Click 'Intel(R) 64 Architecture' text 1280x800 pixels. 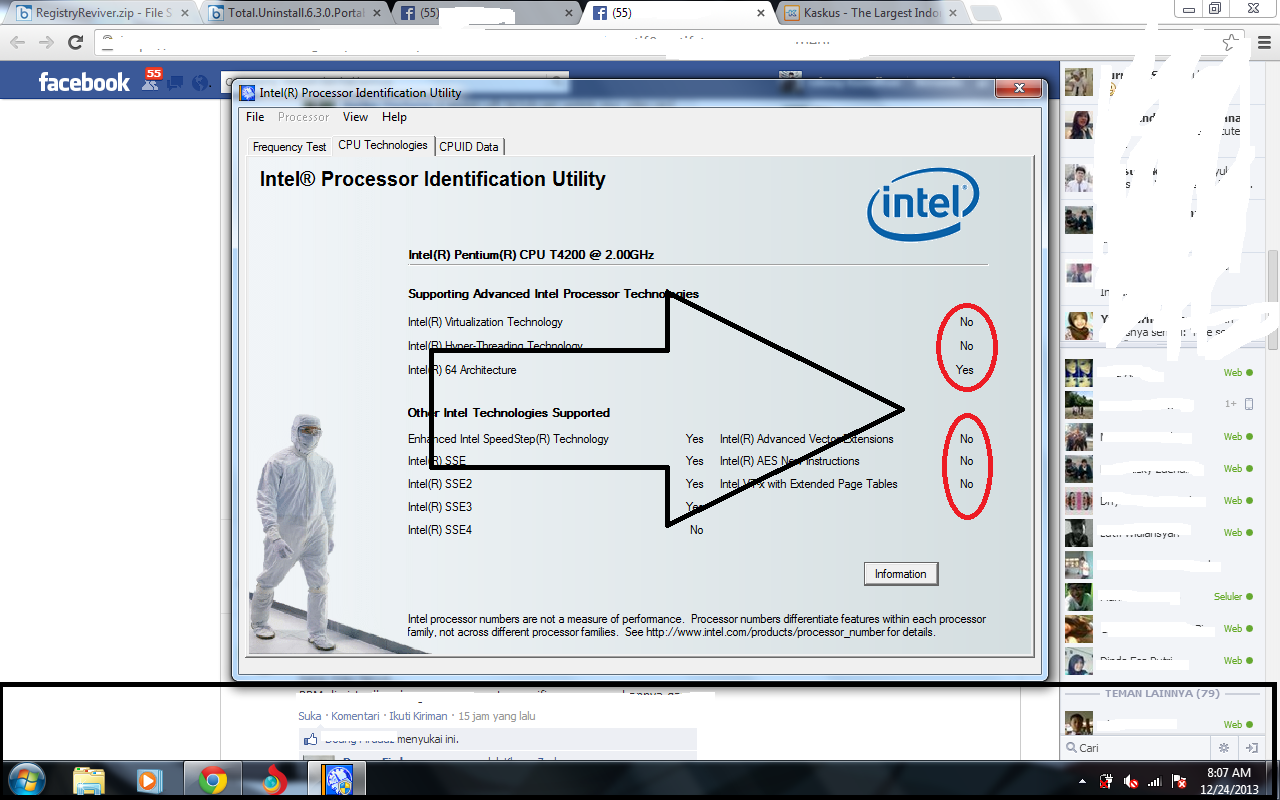pyautogui.click(x=462, y=370)
